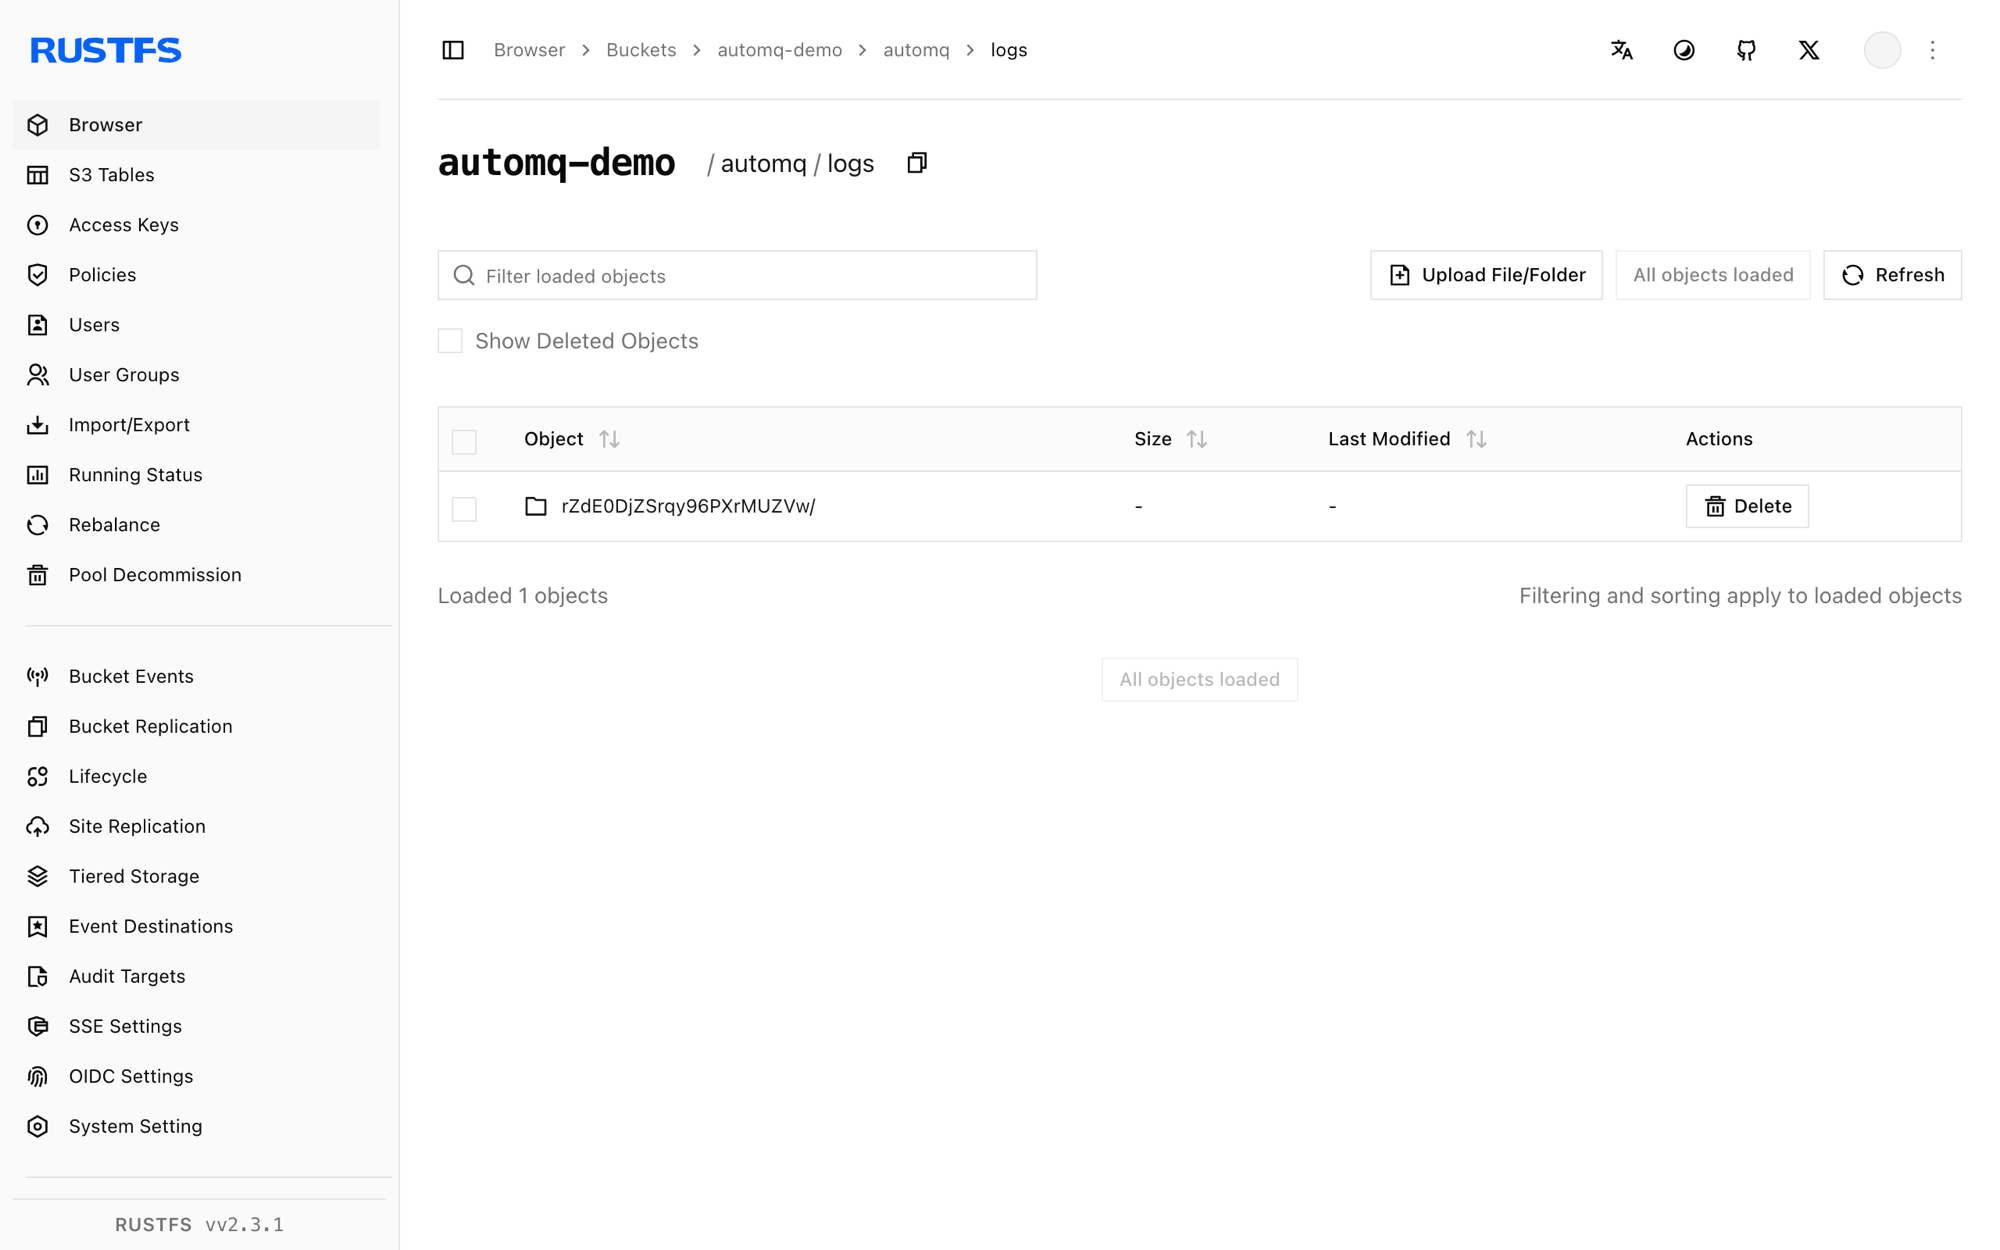This screenshot has width=2000, height=1250.
Task: Open the GitHub icon link
Action: pyautogui.click(x=1746, y=50)
